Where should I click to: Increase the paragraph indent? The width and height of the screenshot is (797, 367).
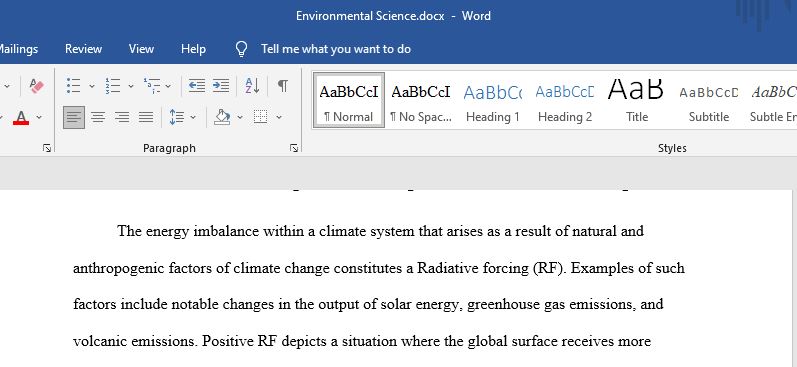click(x=221, y=85)
